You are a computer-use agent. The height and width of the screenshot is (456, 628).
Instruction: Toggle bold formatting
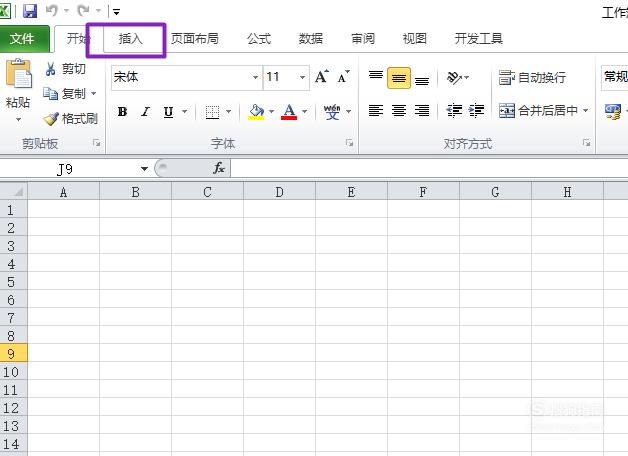pos(123,111)
